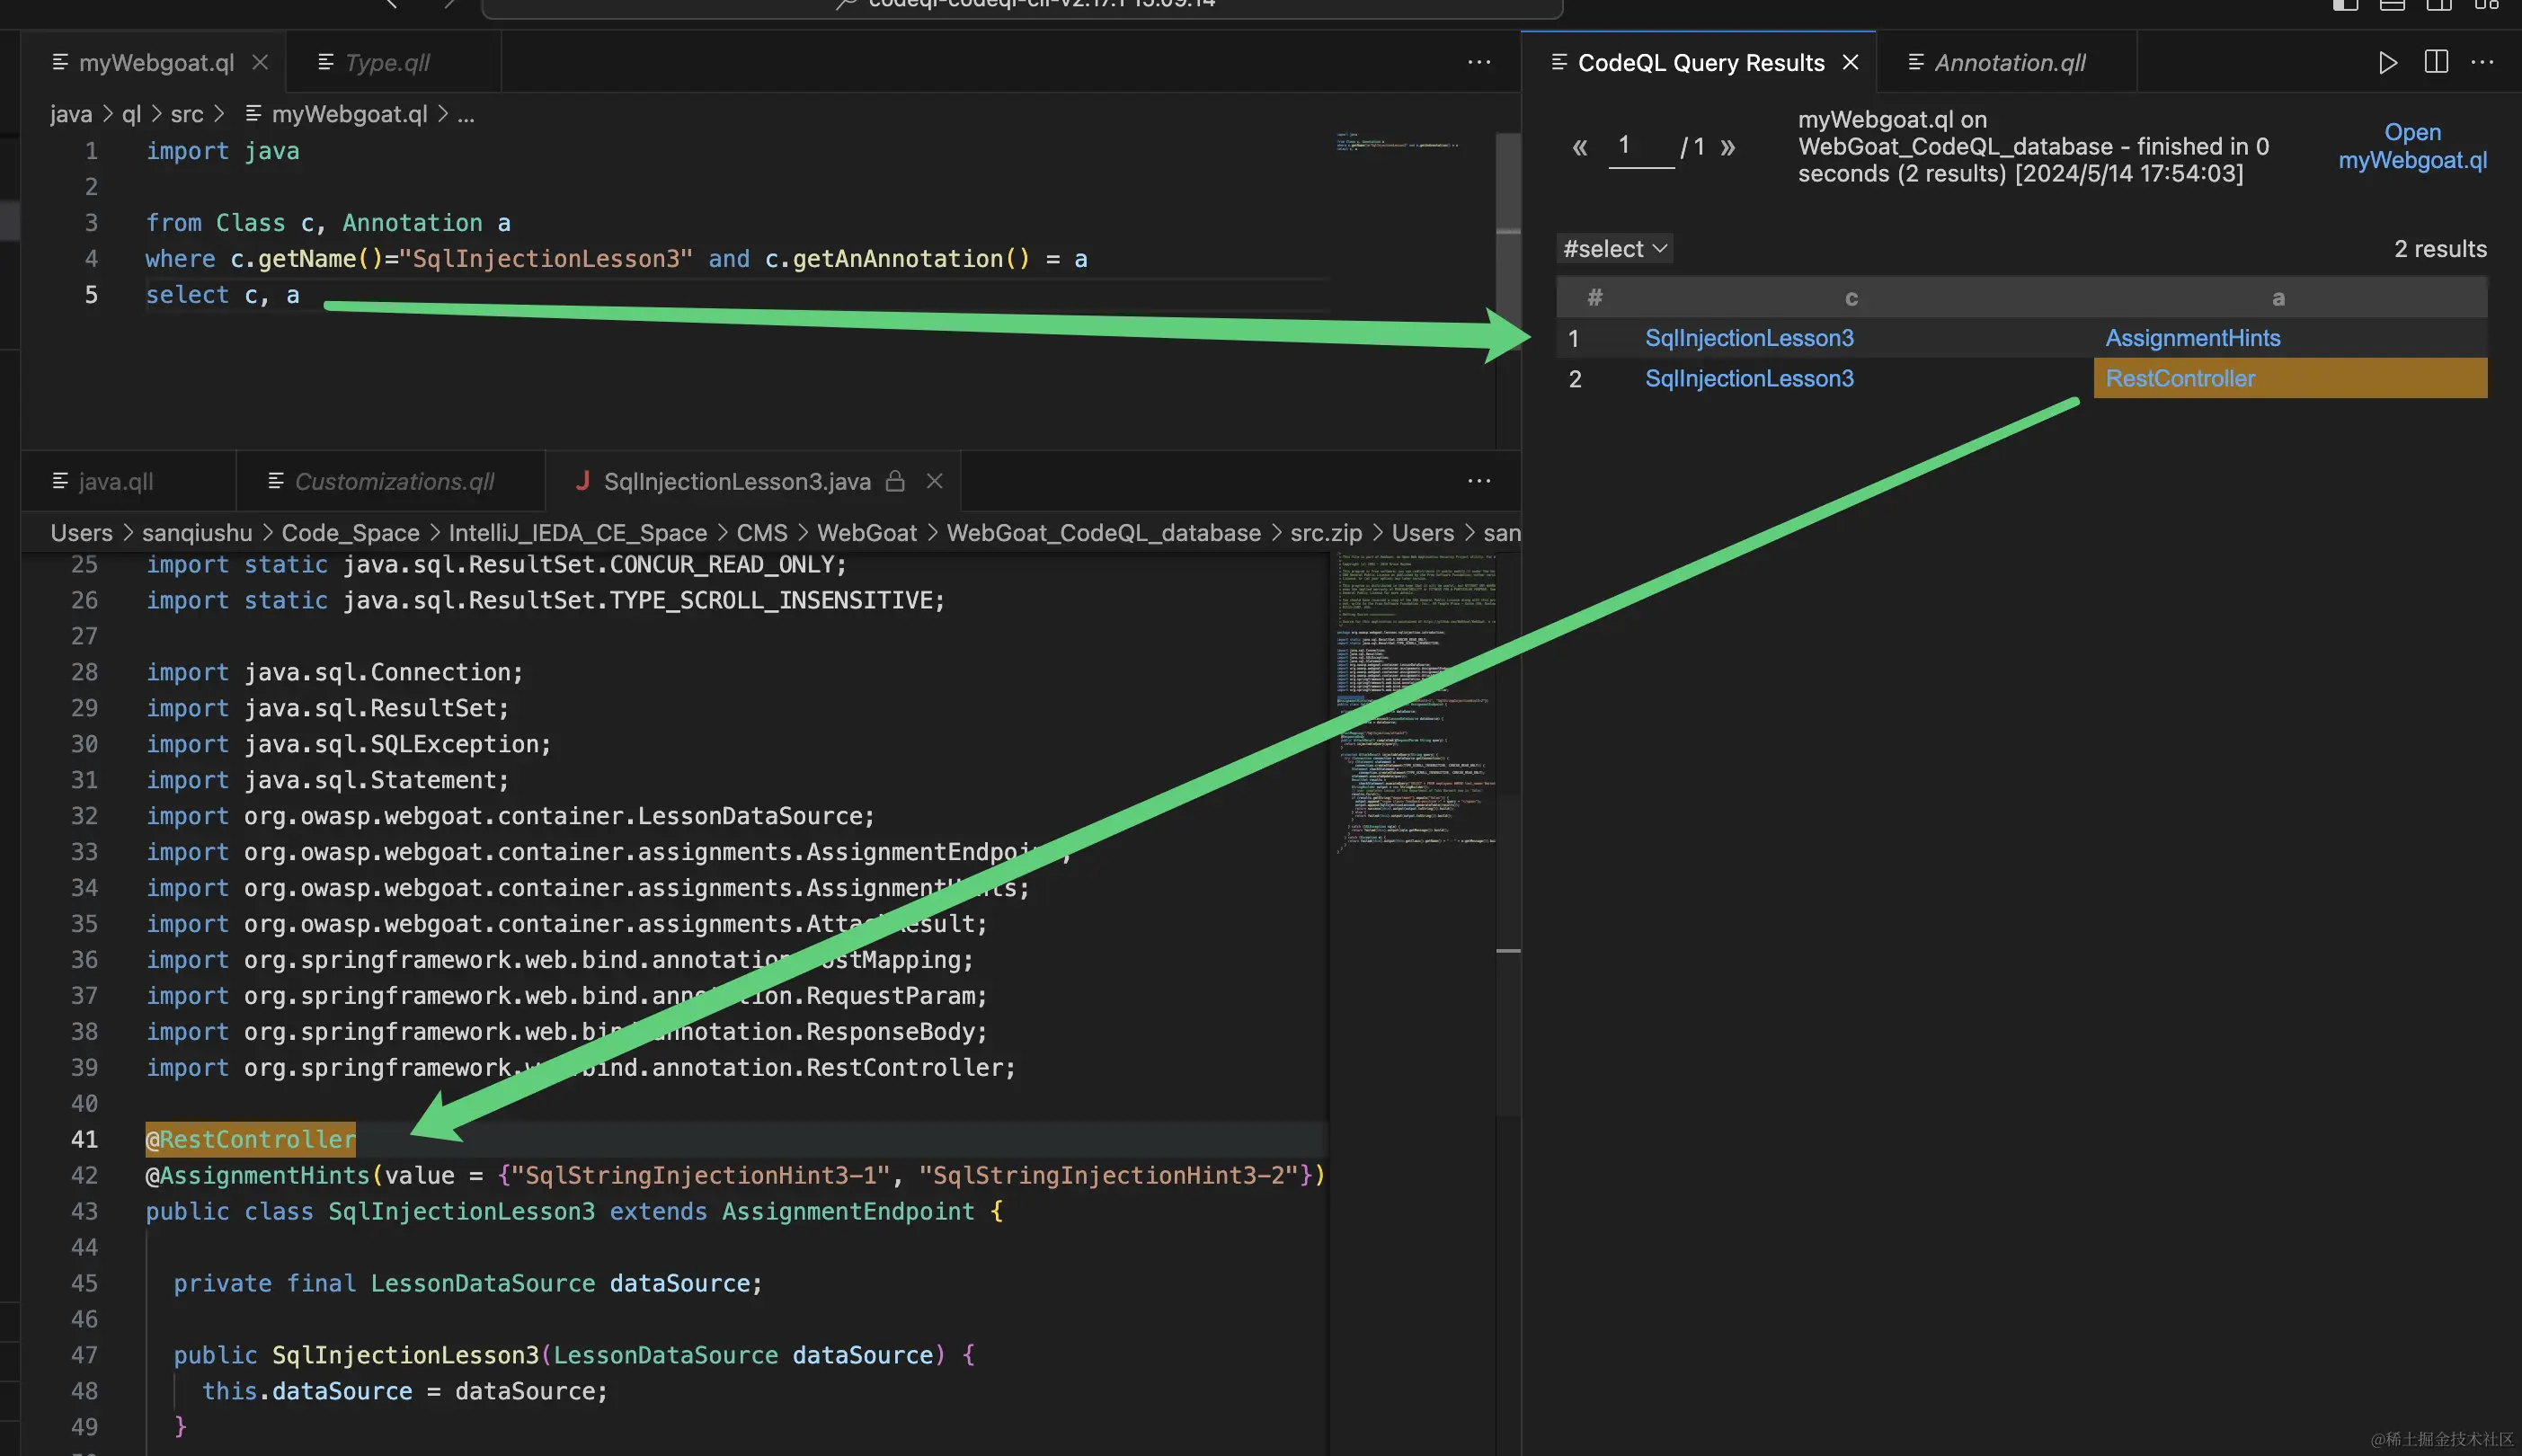Expand the IntelliJ_IEDA_CE_Space breadcrumb
The width and height of the screenshot is (2522, 1456).
(x=577, y=533)
